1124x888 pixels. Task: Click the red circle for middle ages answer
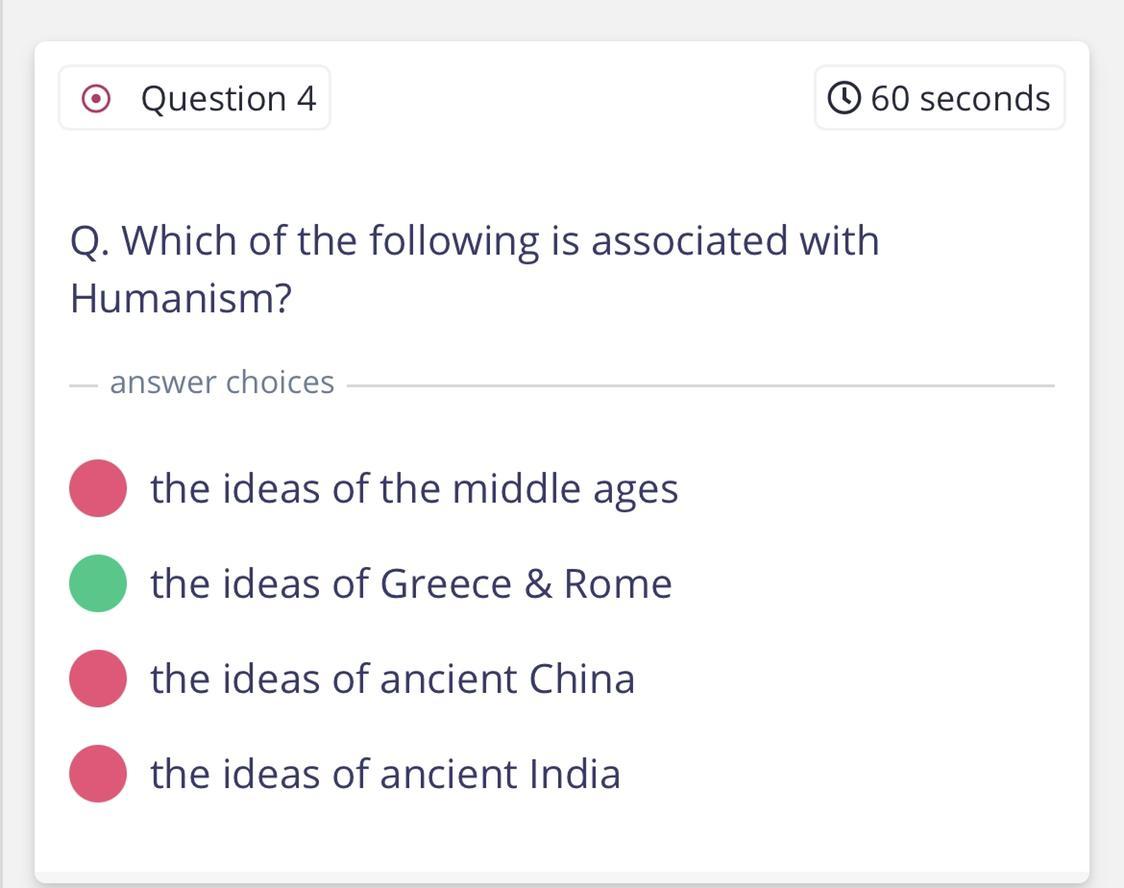click(x=98, y=488)
